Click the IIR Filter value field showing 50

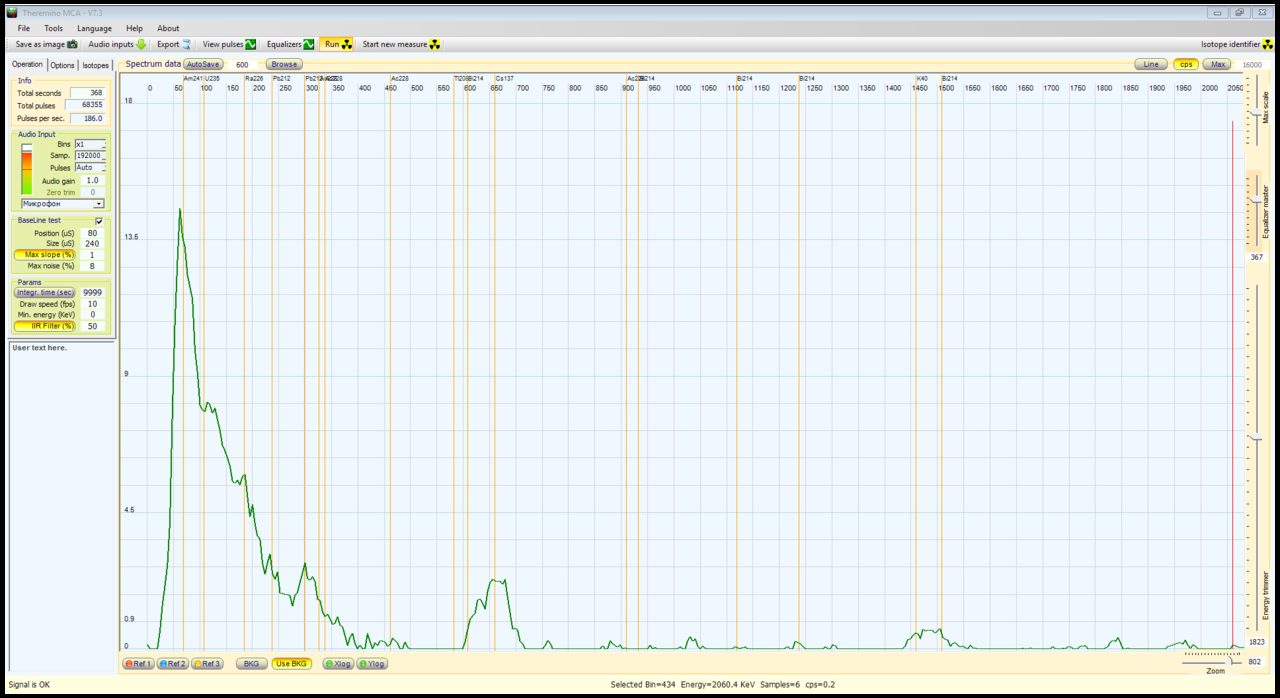[x=92, y=326]
